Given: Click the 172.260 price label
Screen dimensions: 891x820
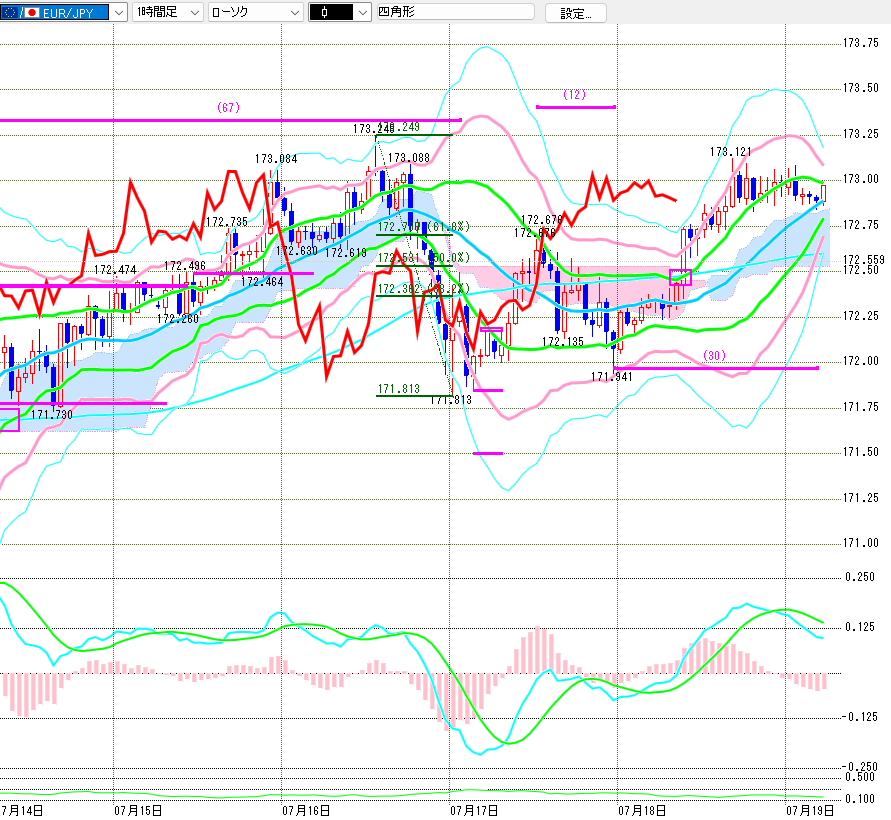Looking at the screenshot, I should 178,318.
